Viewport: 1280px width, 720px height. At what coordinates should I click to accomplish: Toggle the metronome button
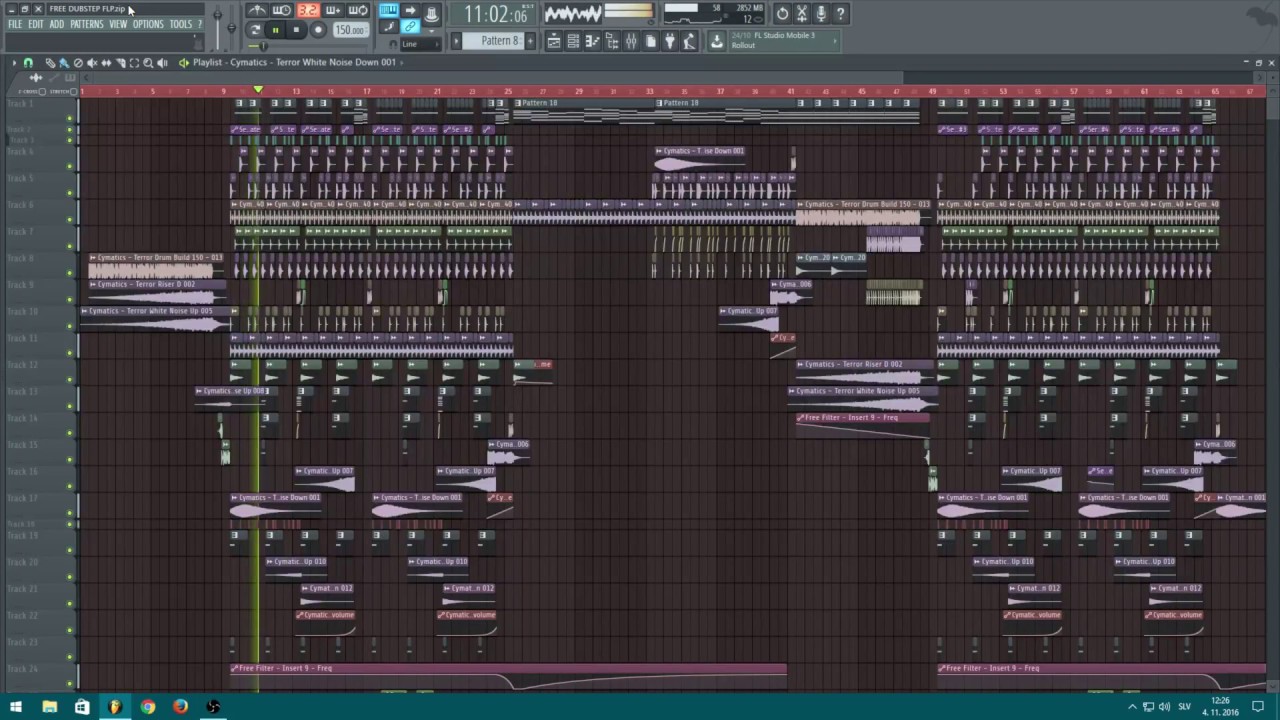click(x=258, y=11)
